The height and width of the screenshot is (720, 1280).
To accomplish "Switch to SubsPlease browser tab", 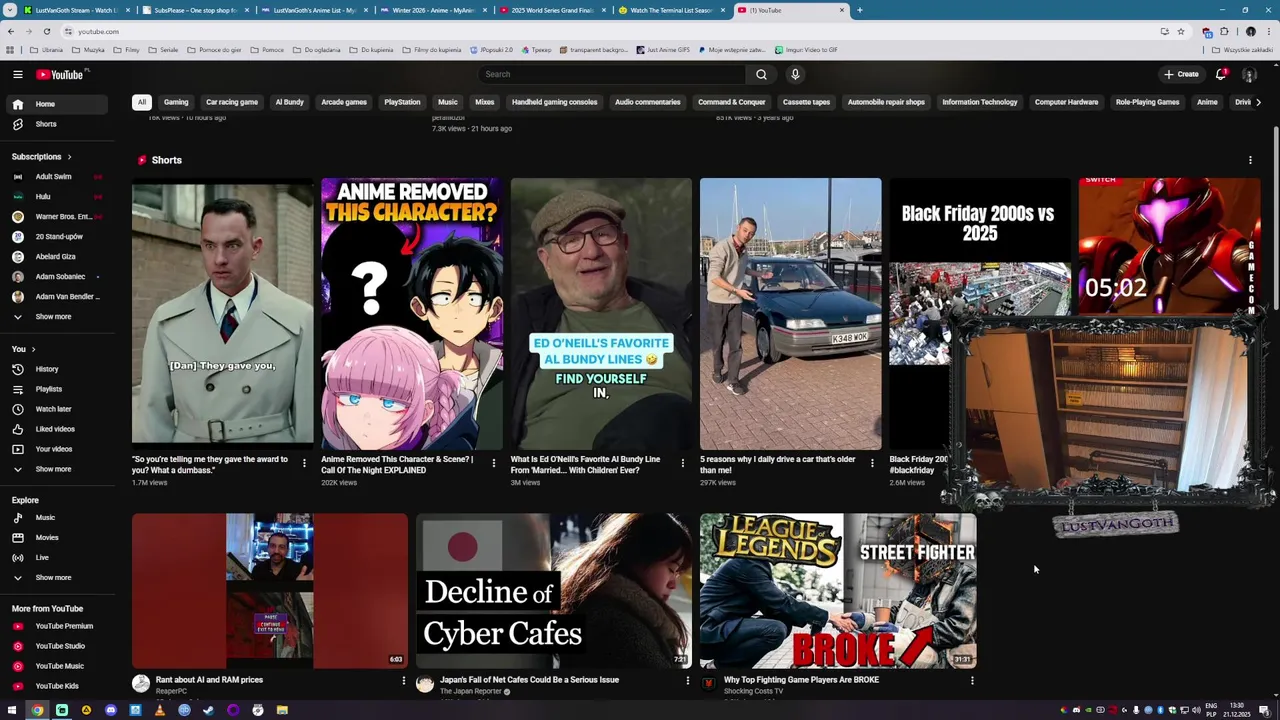I will [196, 10].
